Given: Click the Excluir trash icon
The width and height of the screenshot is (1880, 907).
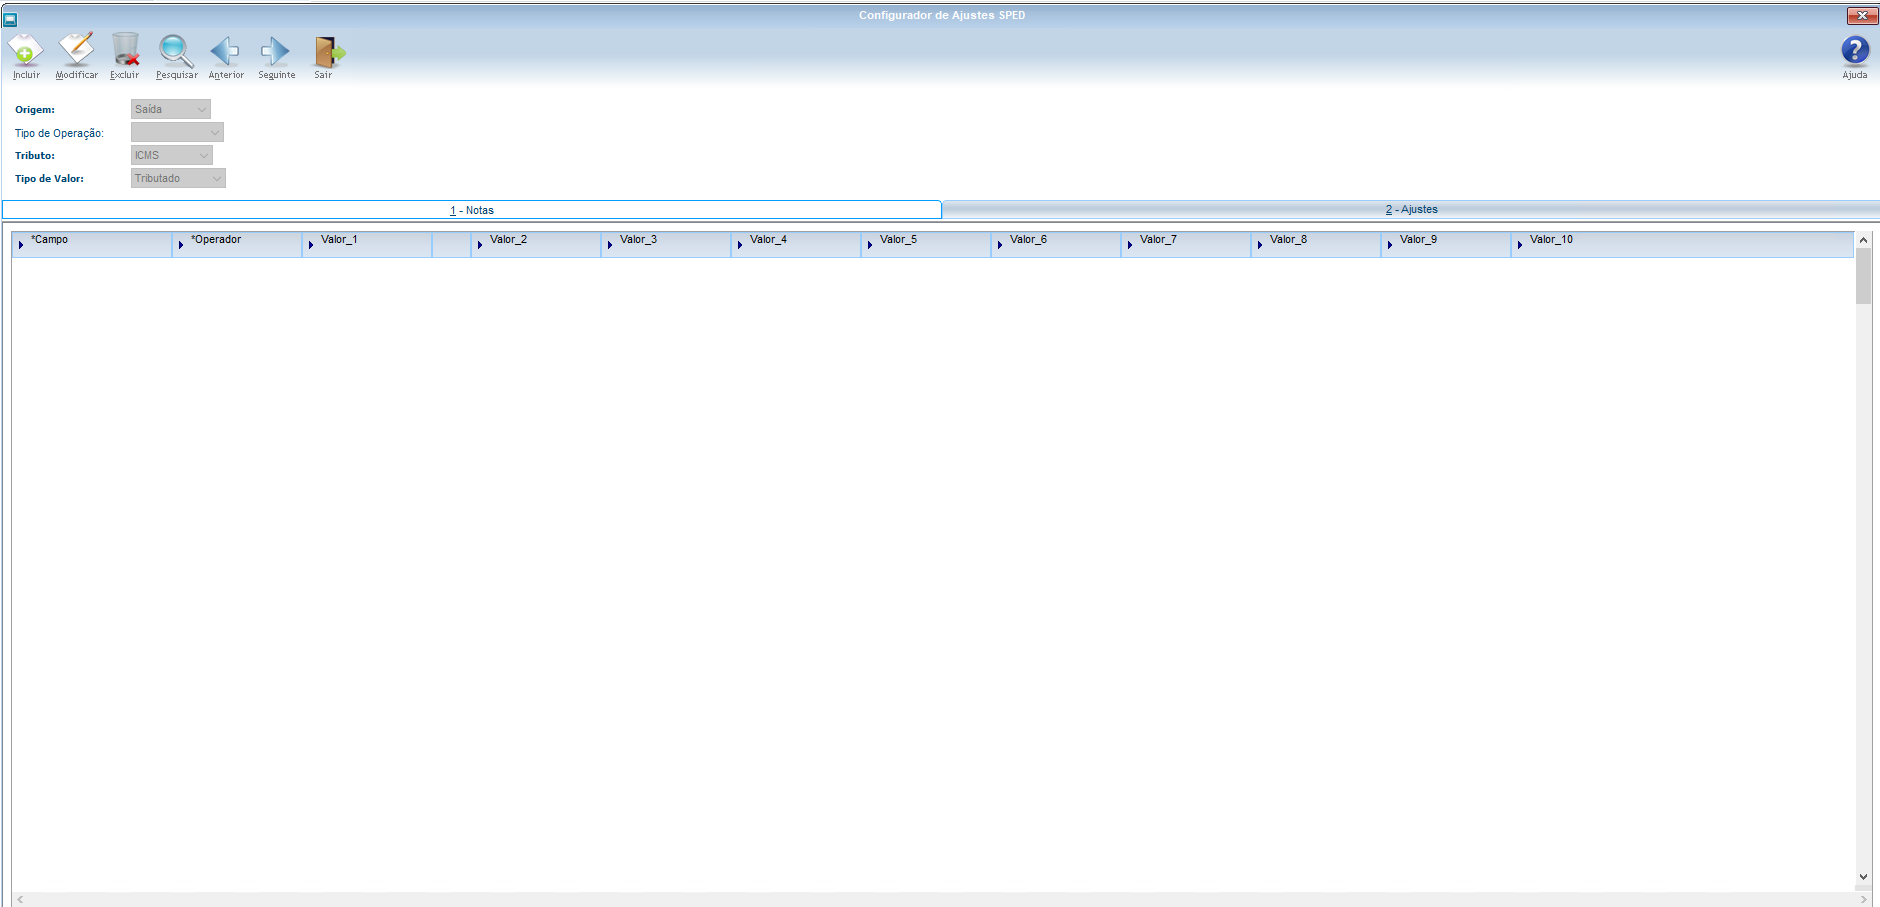Looking at the screenshot, I should (x=125, y=50).
